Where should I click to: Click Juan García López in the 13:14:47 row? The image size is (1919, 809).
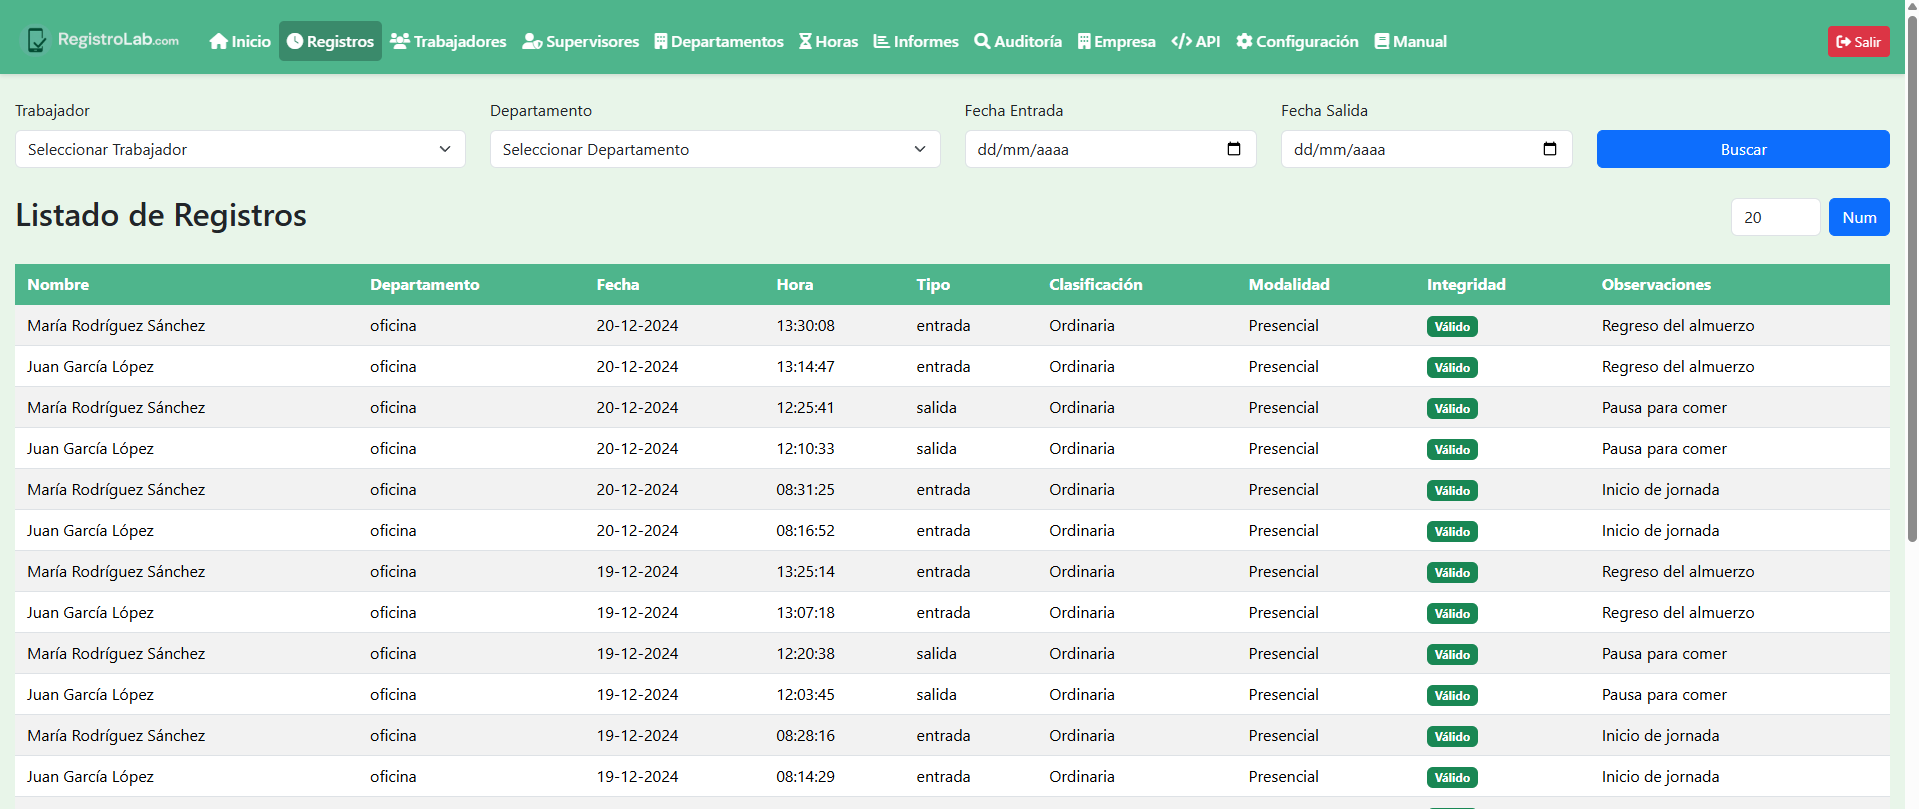click(90, 366)
